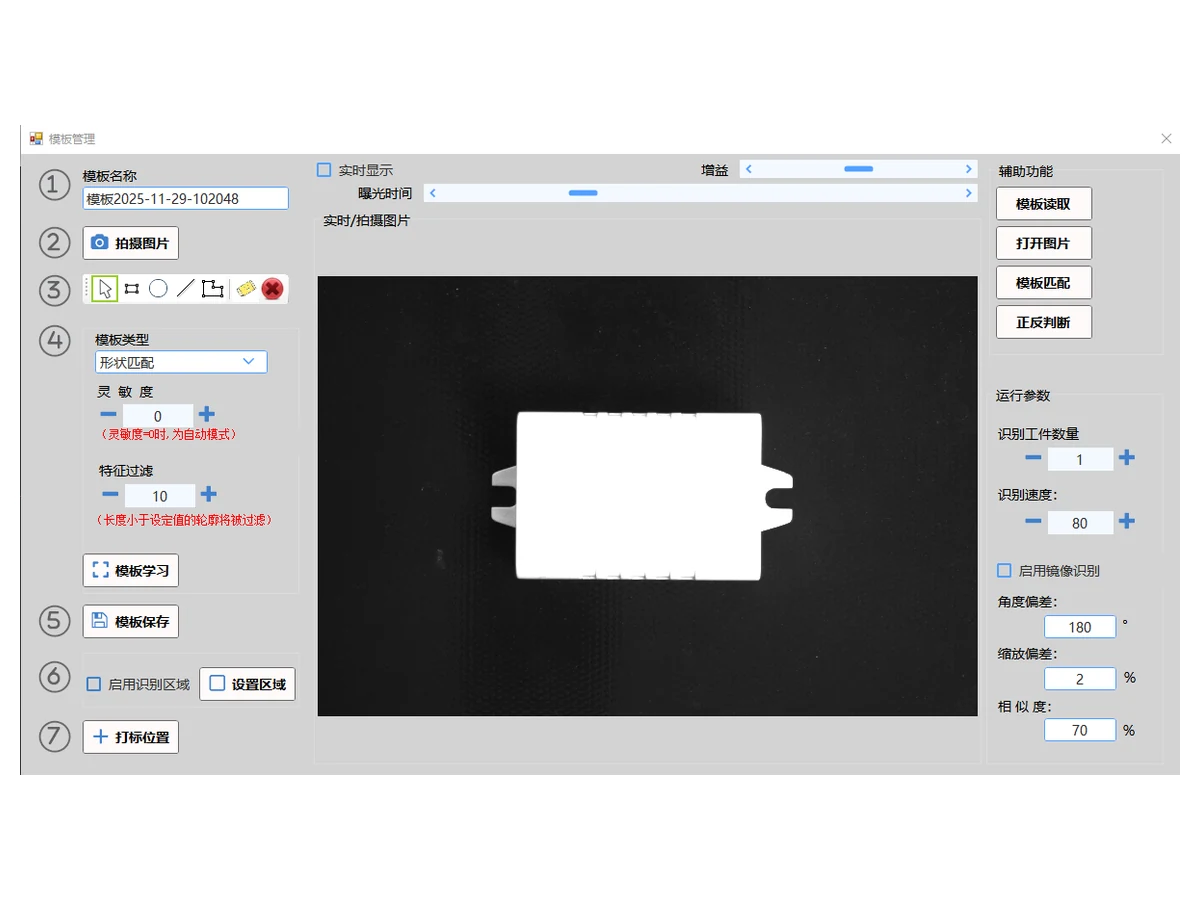Decrease 特征过滤 with the minus icon
Image resolution: width=1200 pixels, height=900 pixels.
click(110, 494)
